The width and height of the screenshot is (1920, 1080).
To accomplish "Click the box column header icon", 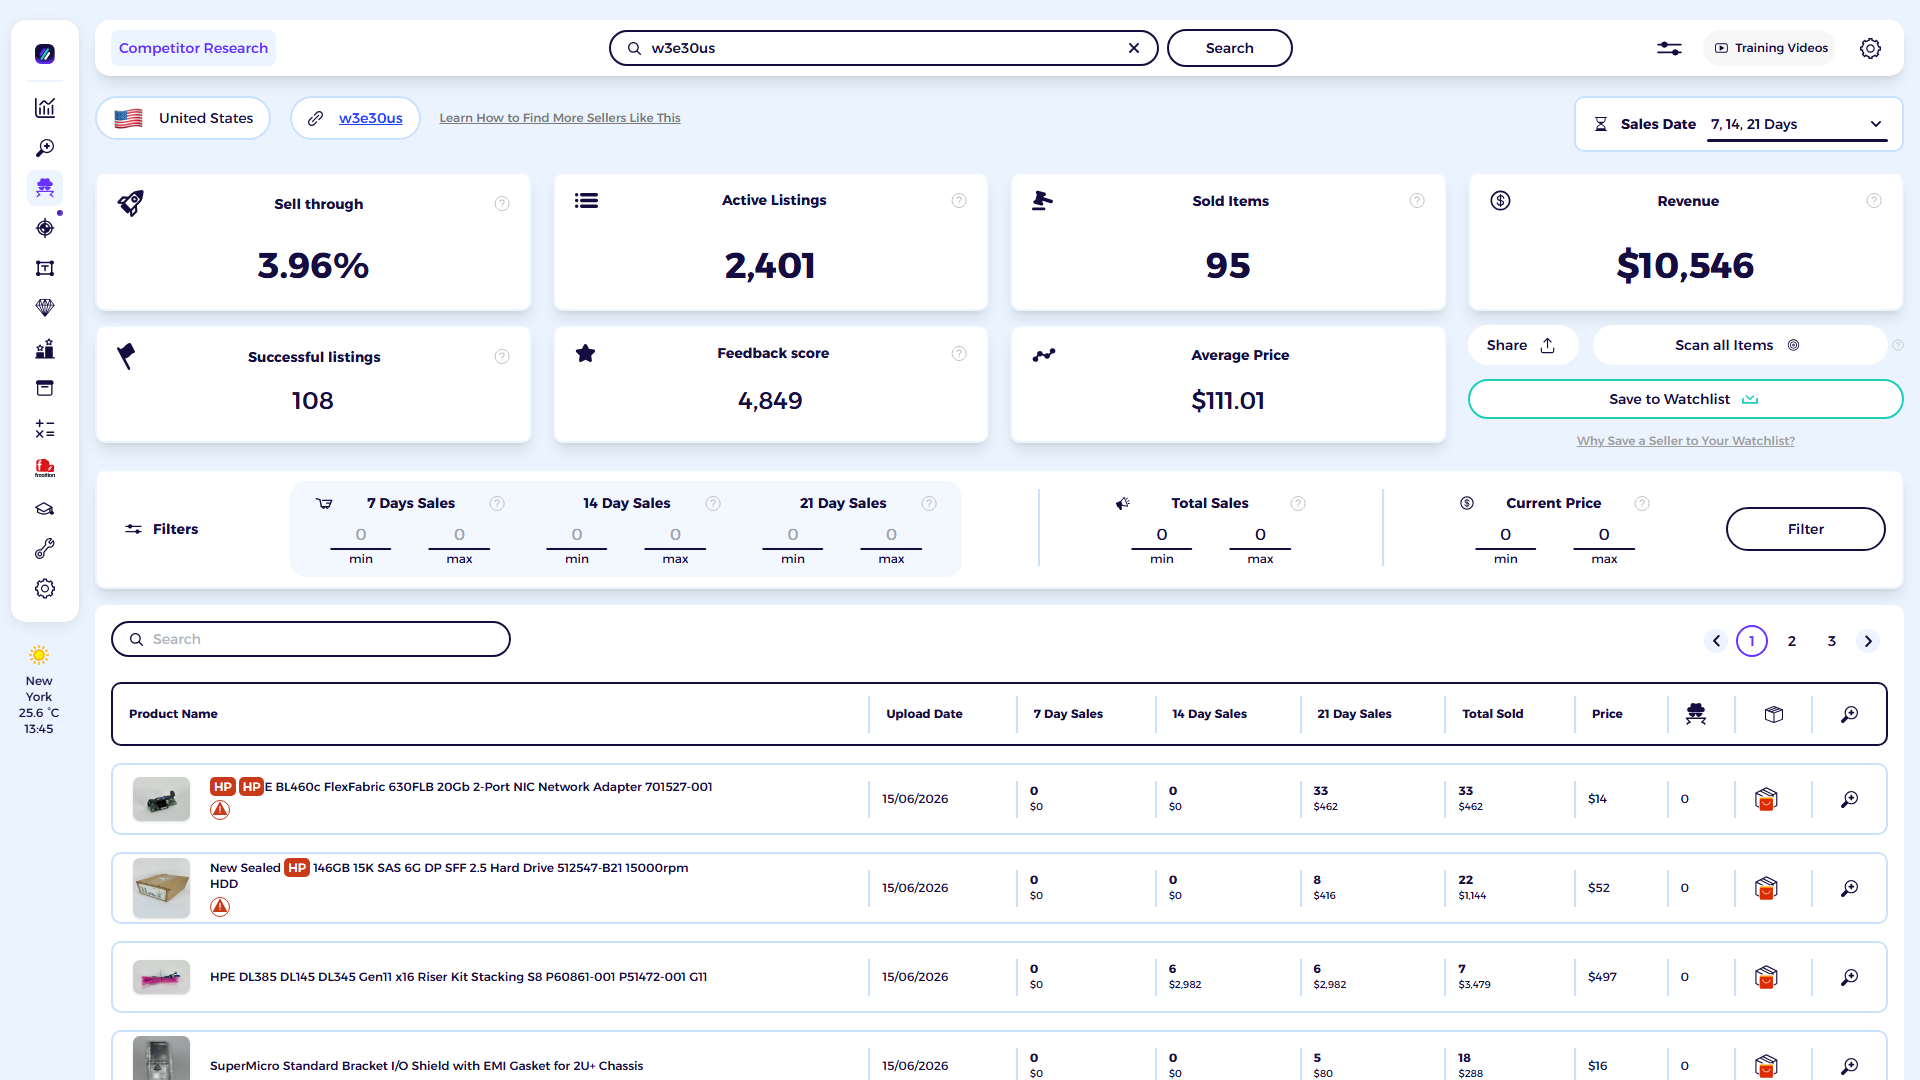I will click(1774, 714).
